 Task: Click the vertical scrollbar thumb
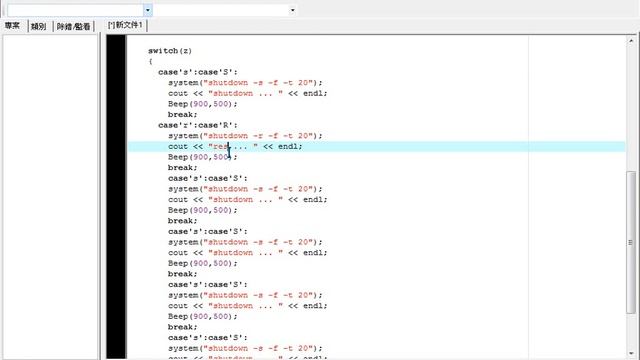pos(631,242)
